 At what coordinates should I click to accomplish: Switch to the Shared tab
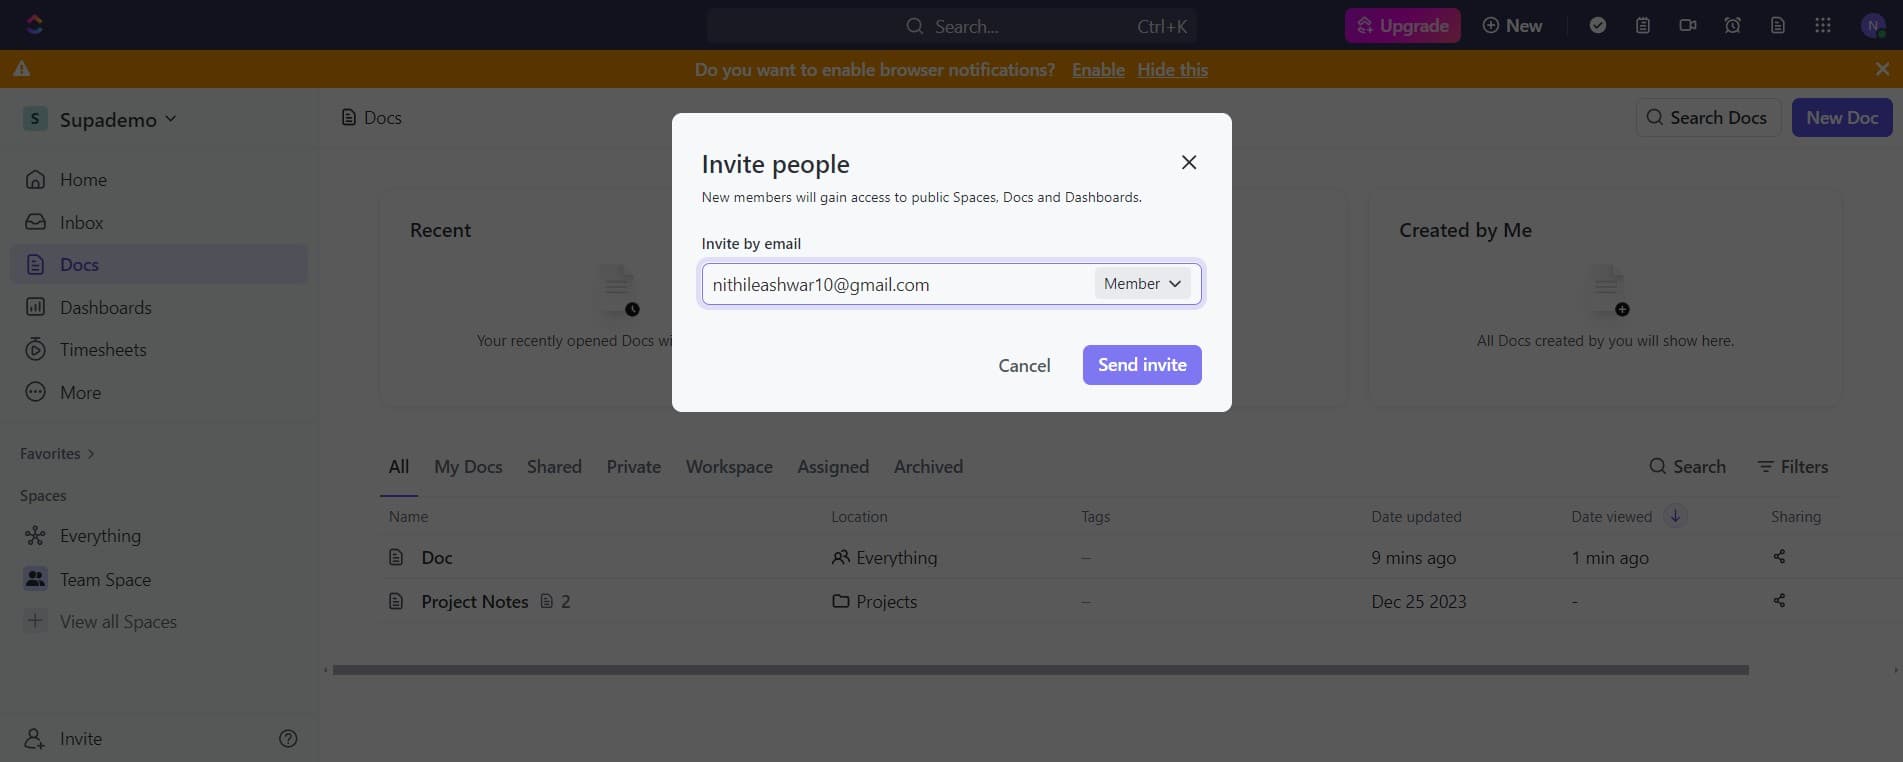(x=554, y=466)
